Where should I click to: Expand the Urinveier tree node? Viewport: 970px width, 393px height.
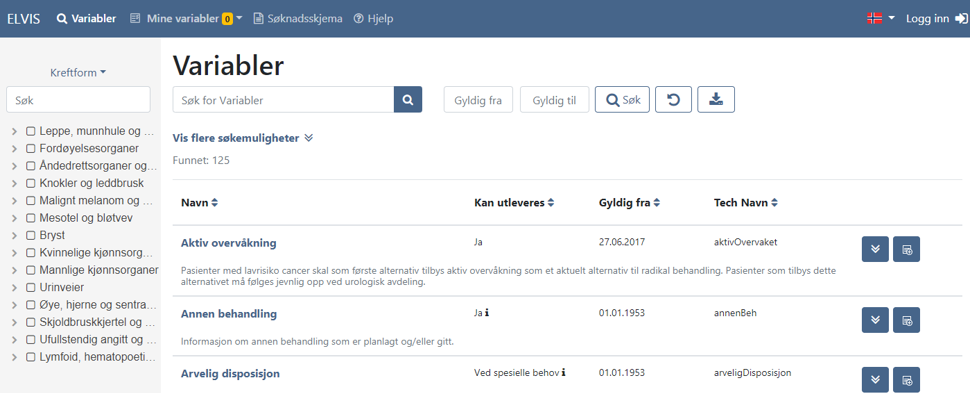point(14,287)
